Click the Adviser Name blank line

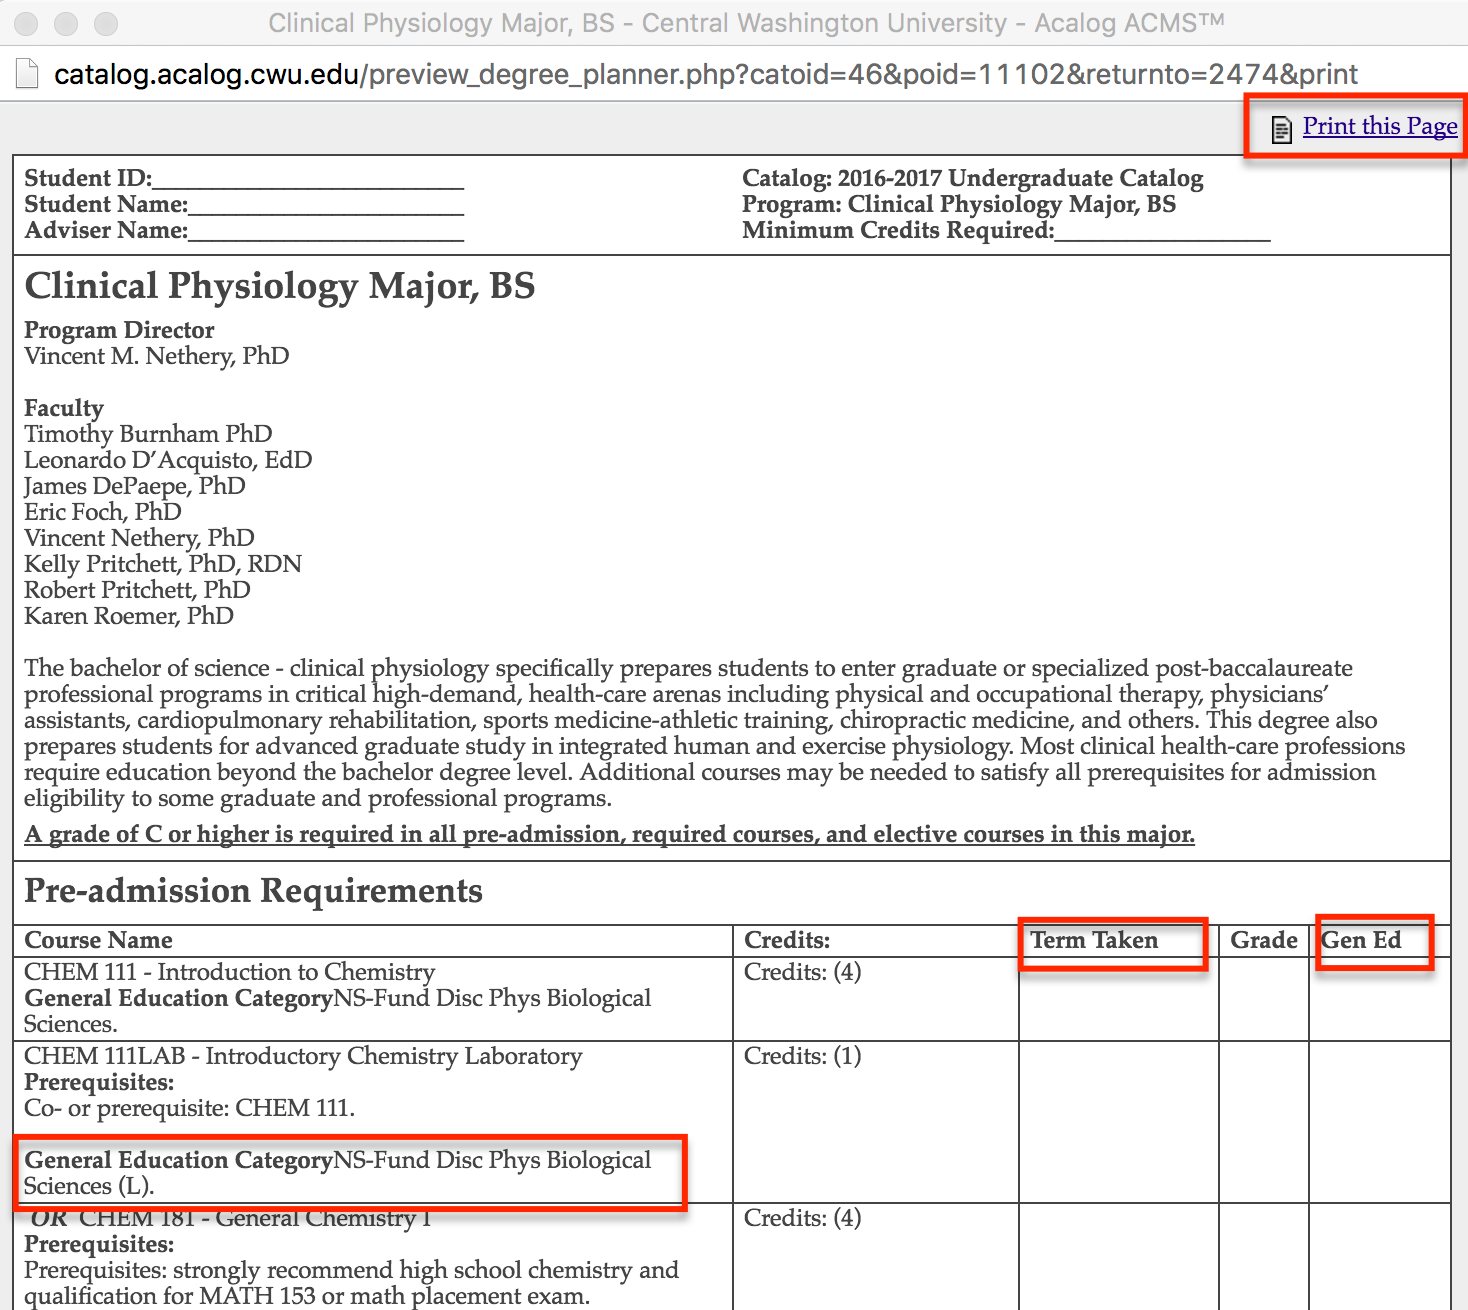pos(326,232)
